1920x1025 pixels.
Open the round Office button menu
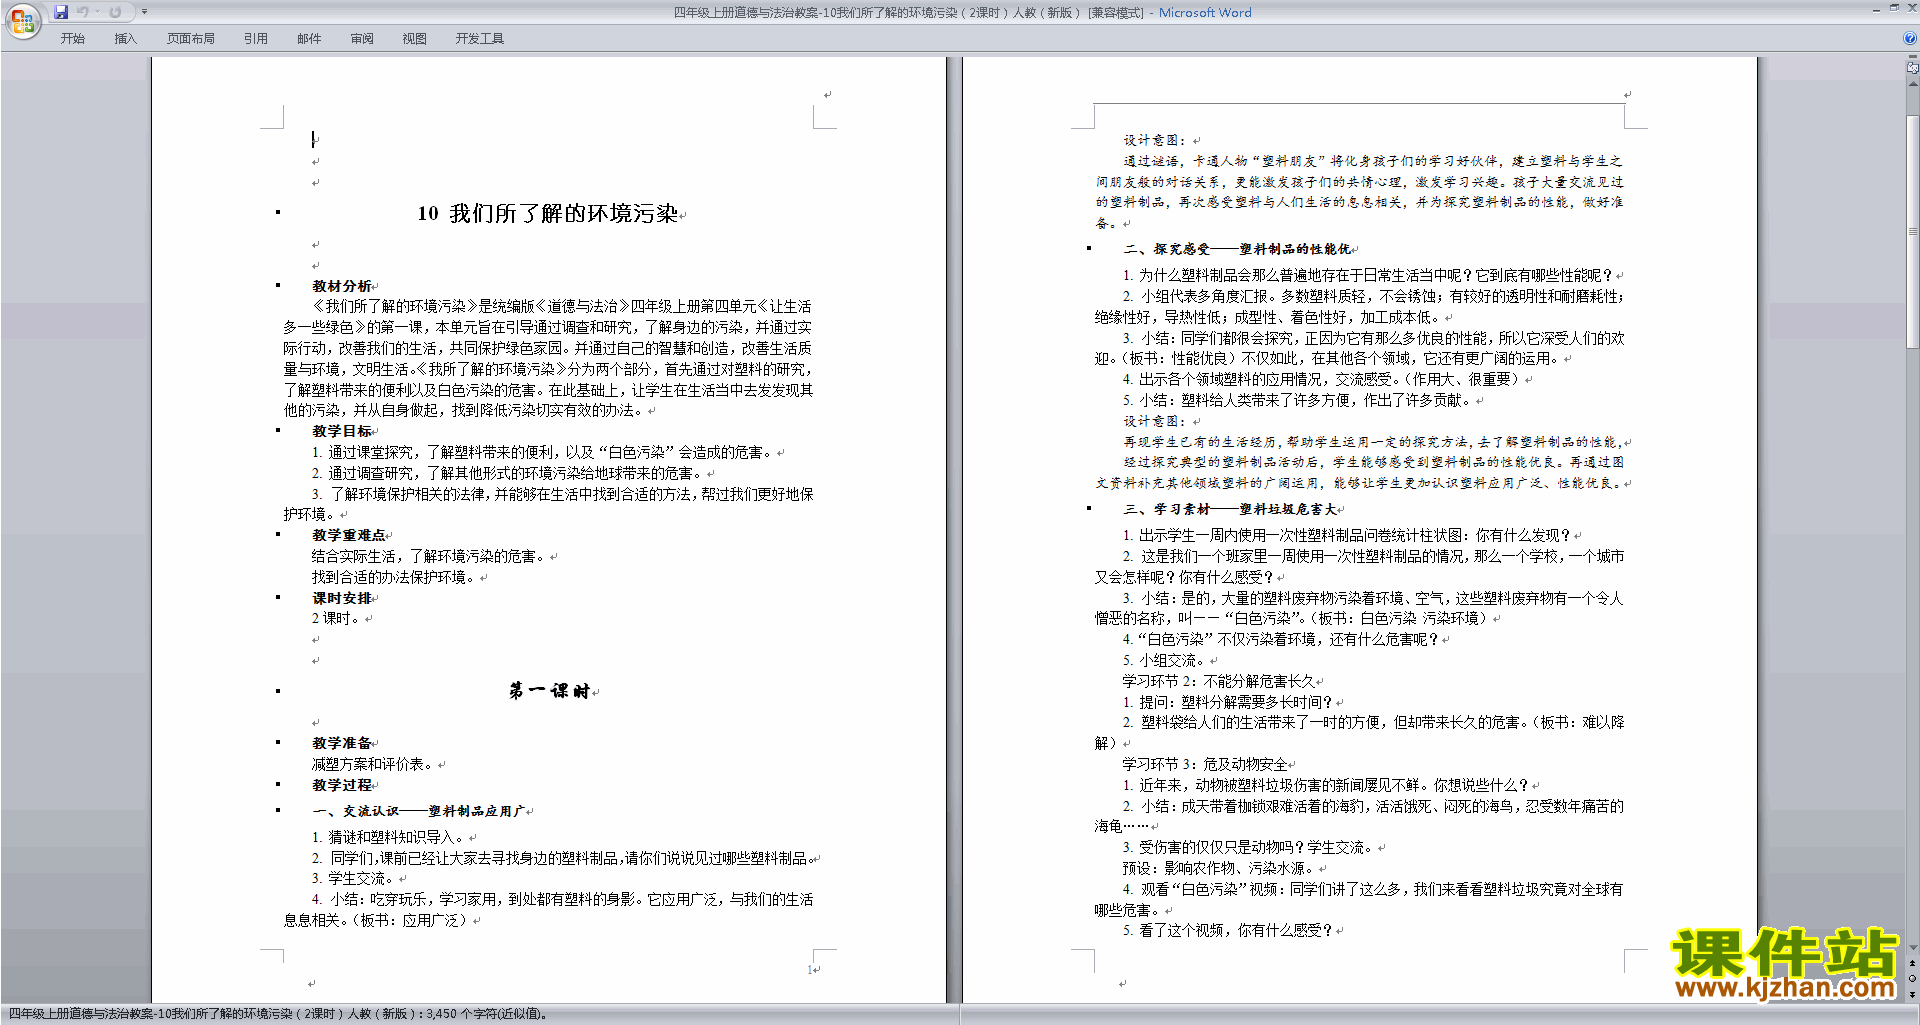click(22, 20)
